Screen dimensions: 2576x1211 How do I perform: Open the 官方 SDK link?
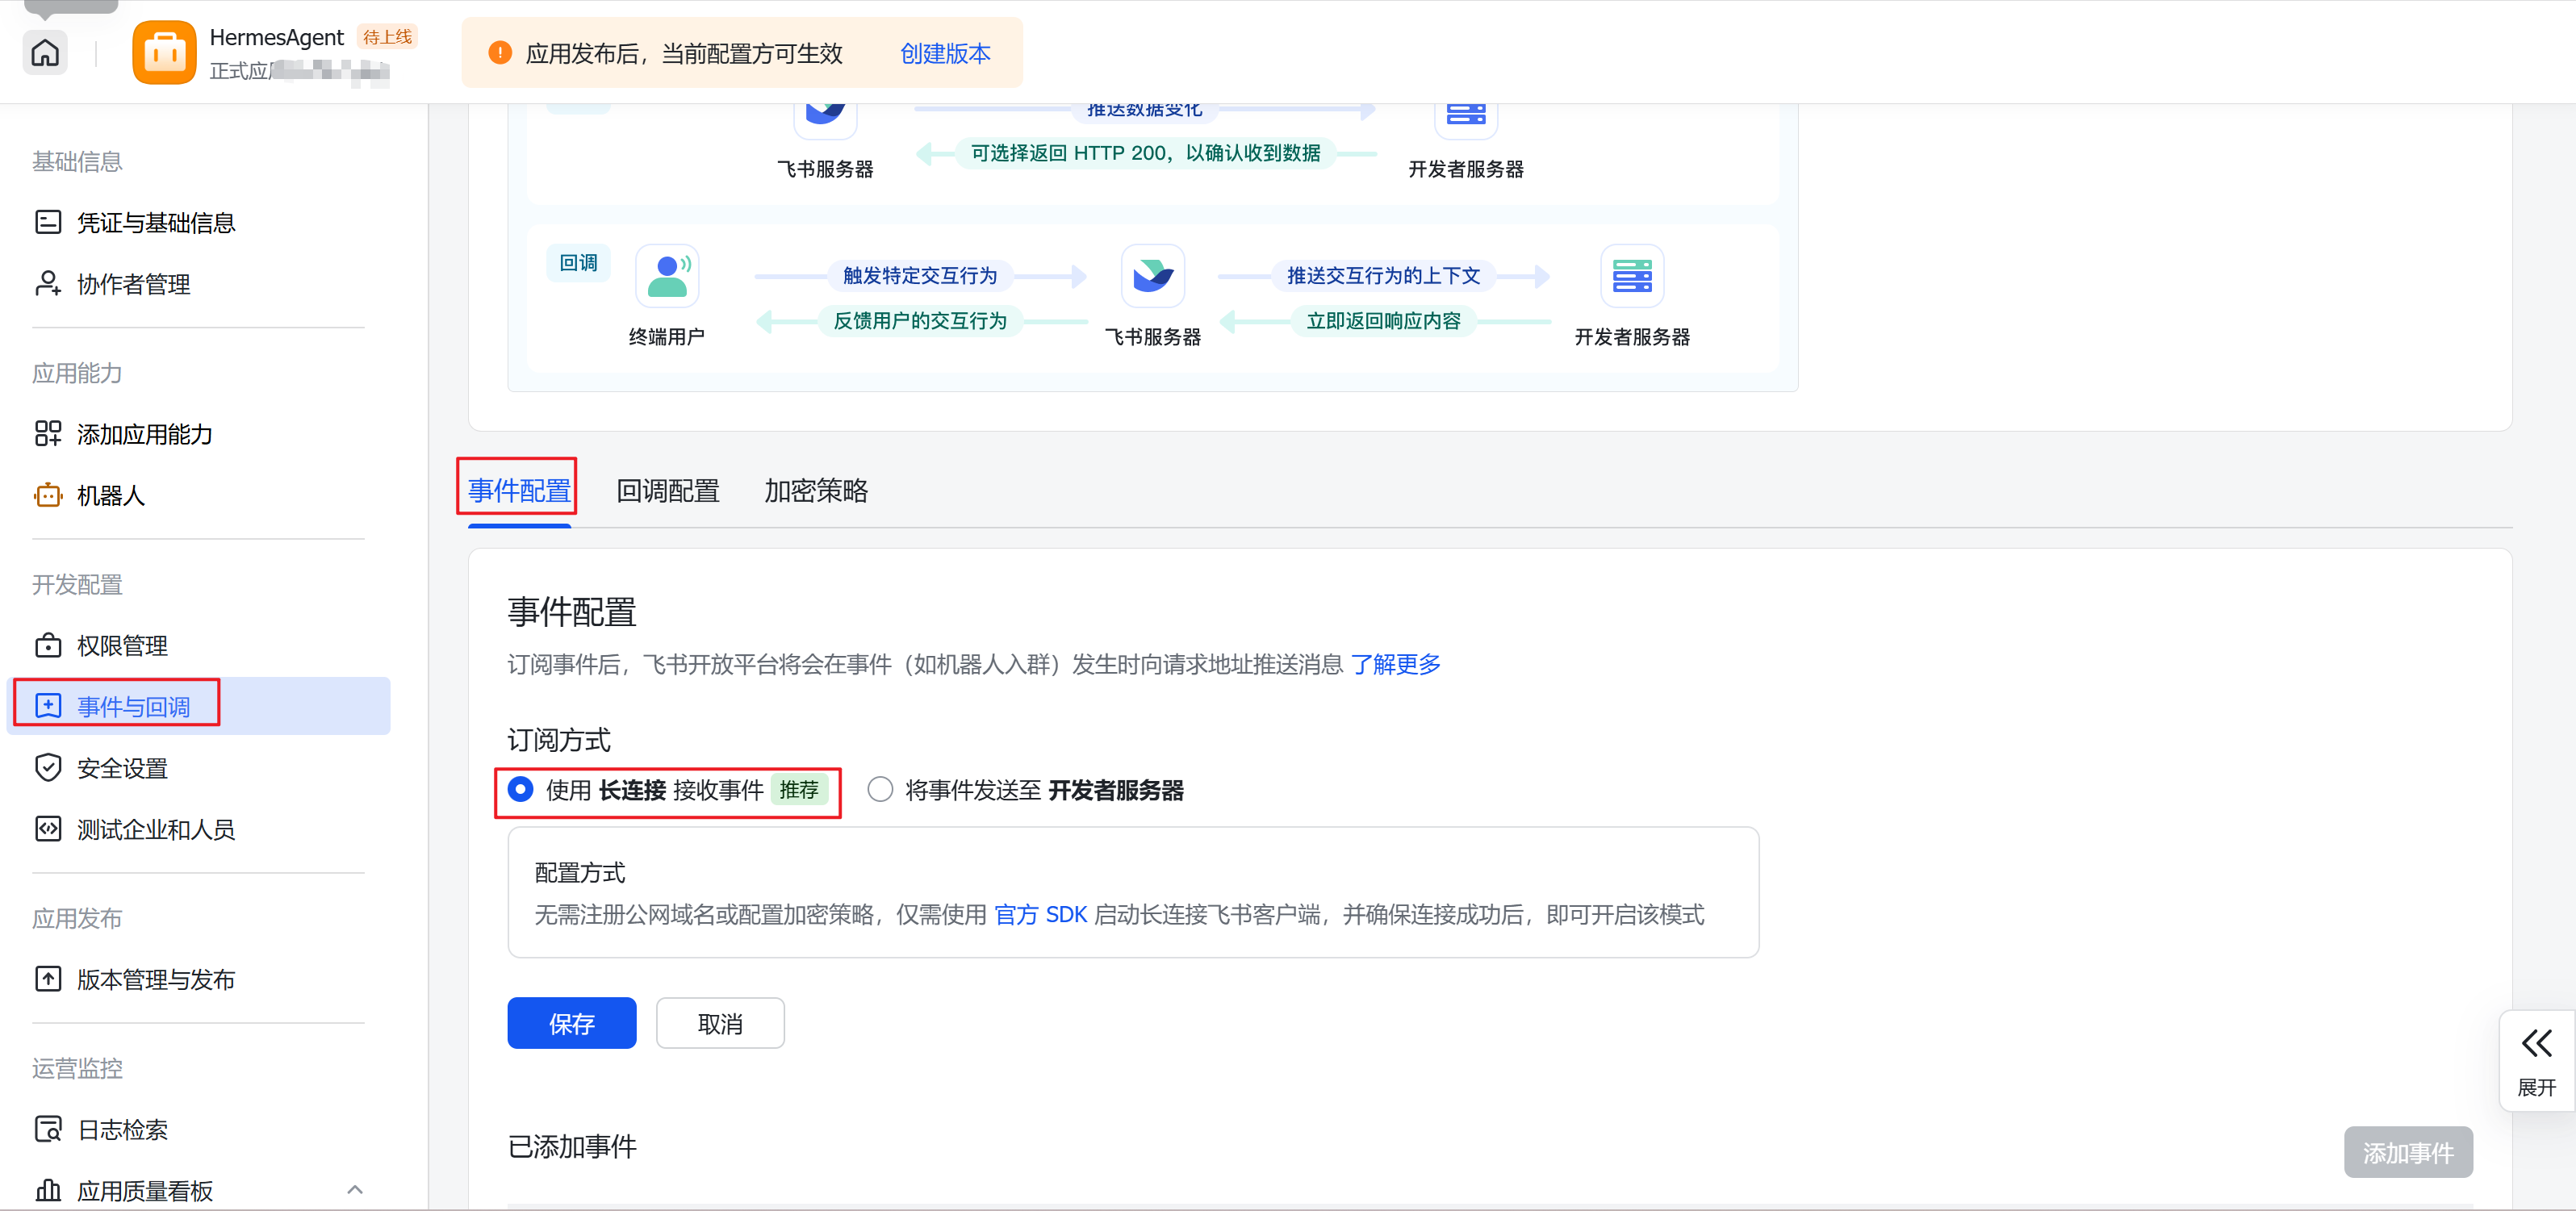[x=1040, y=914]
